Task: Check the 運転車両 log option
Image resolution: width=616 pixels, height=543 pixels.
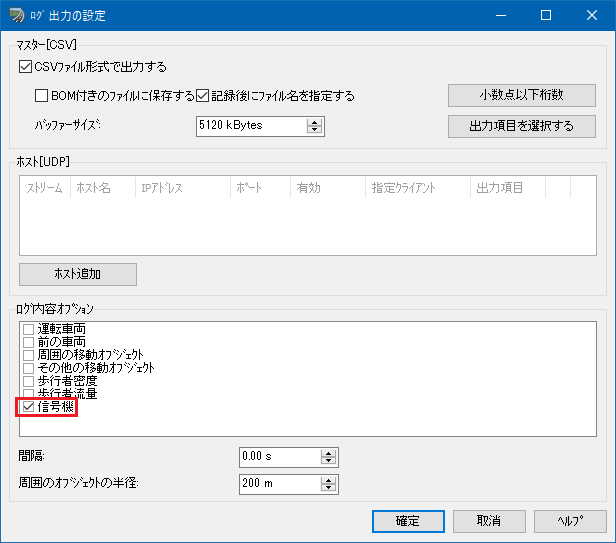Action: click(28, 329)
